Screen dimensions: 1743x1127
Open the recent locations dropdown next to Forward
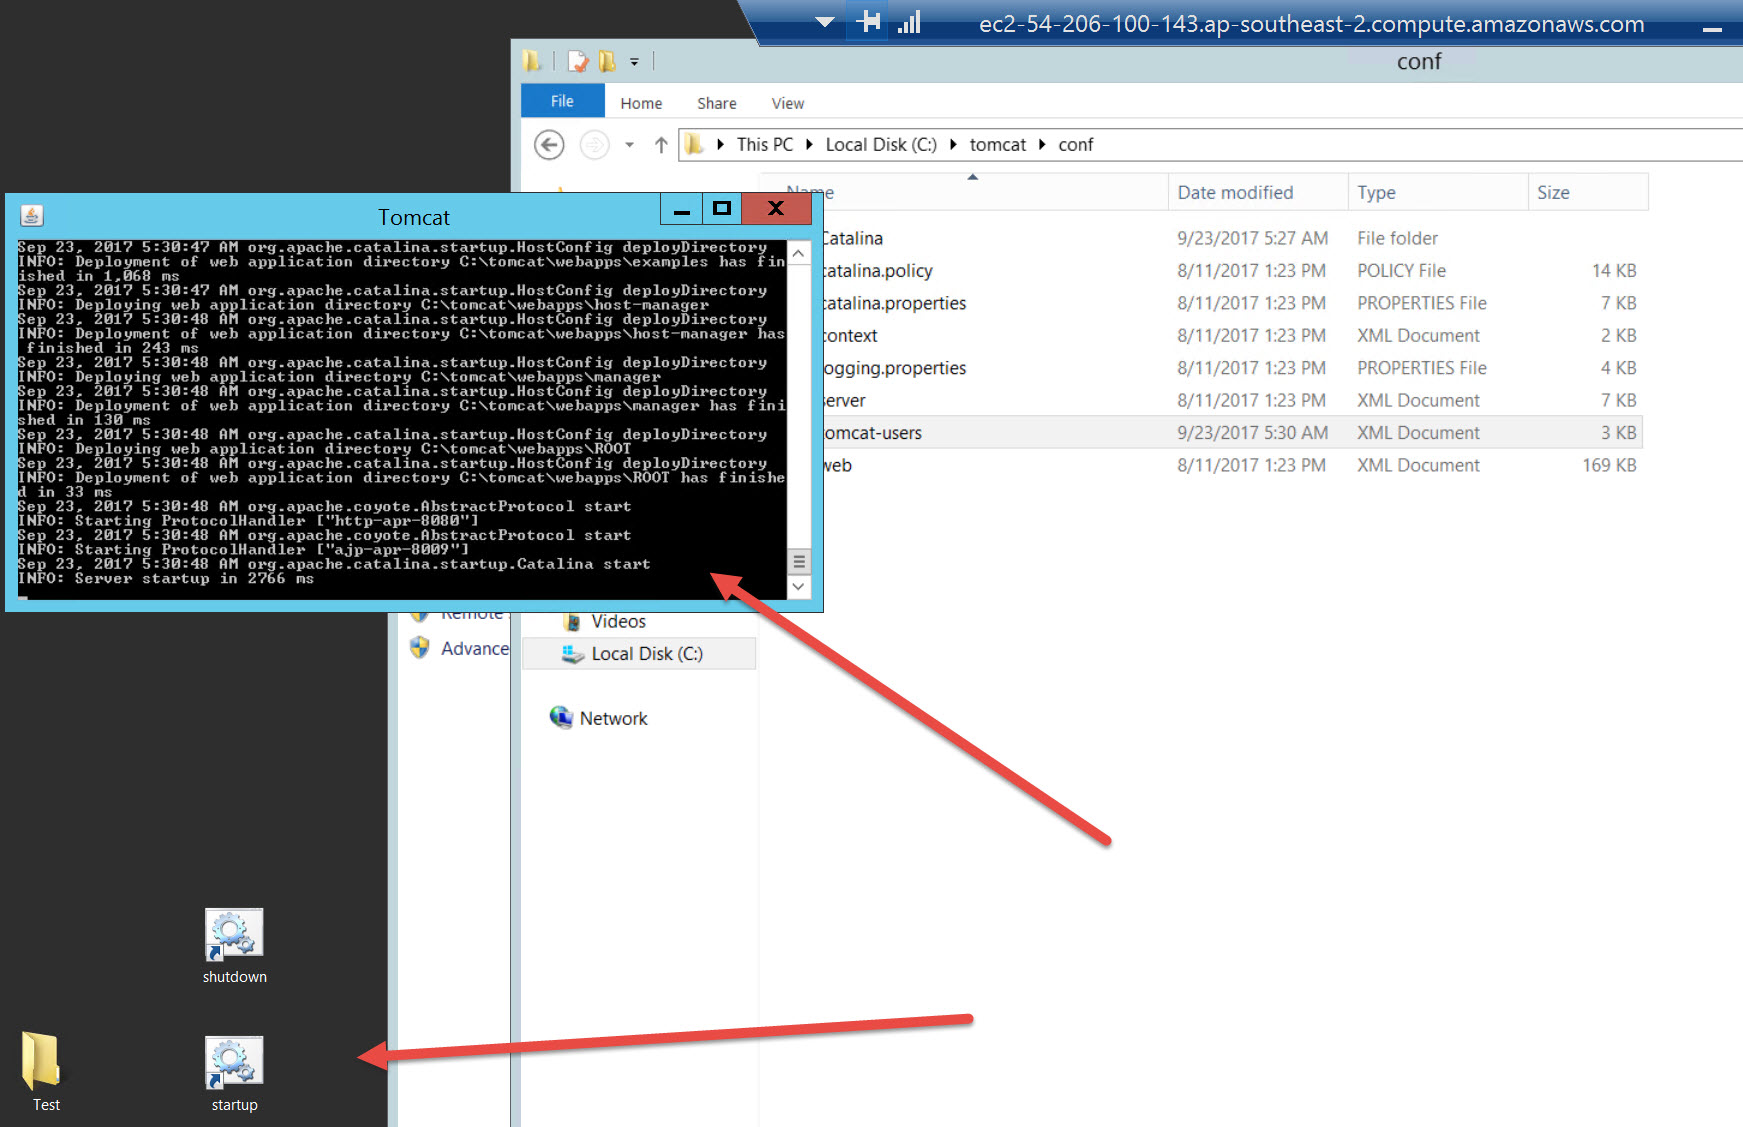click(x=629, y=145)
